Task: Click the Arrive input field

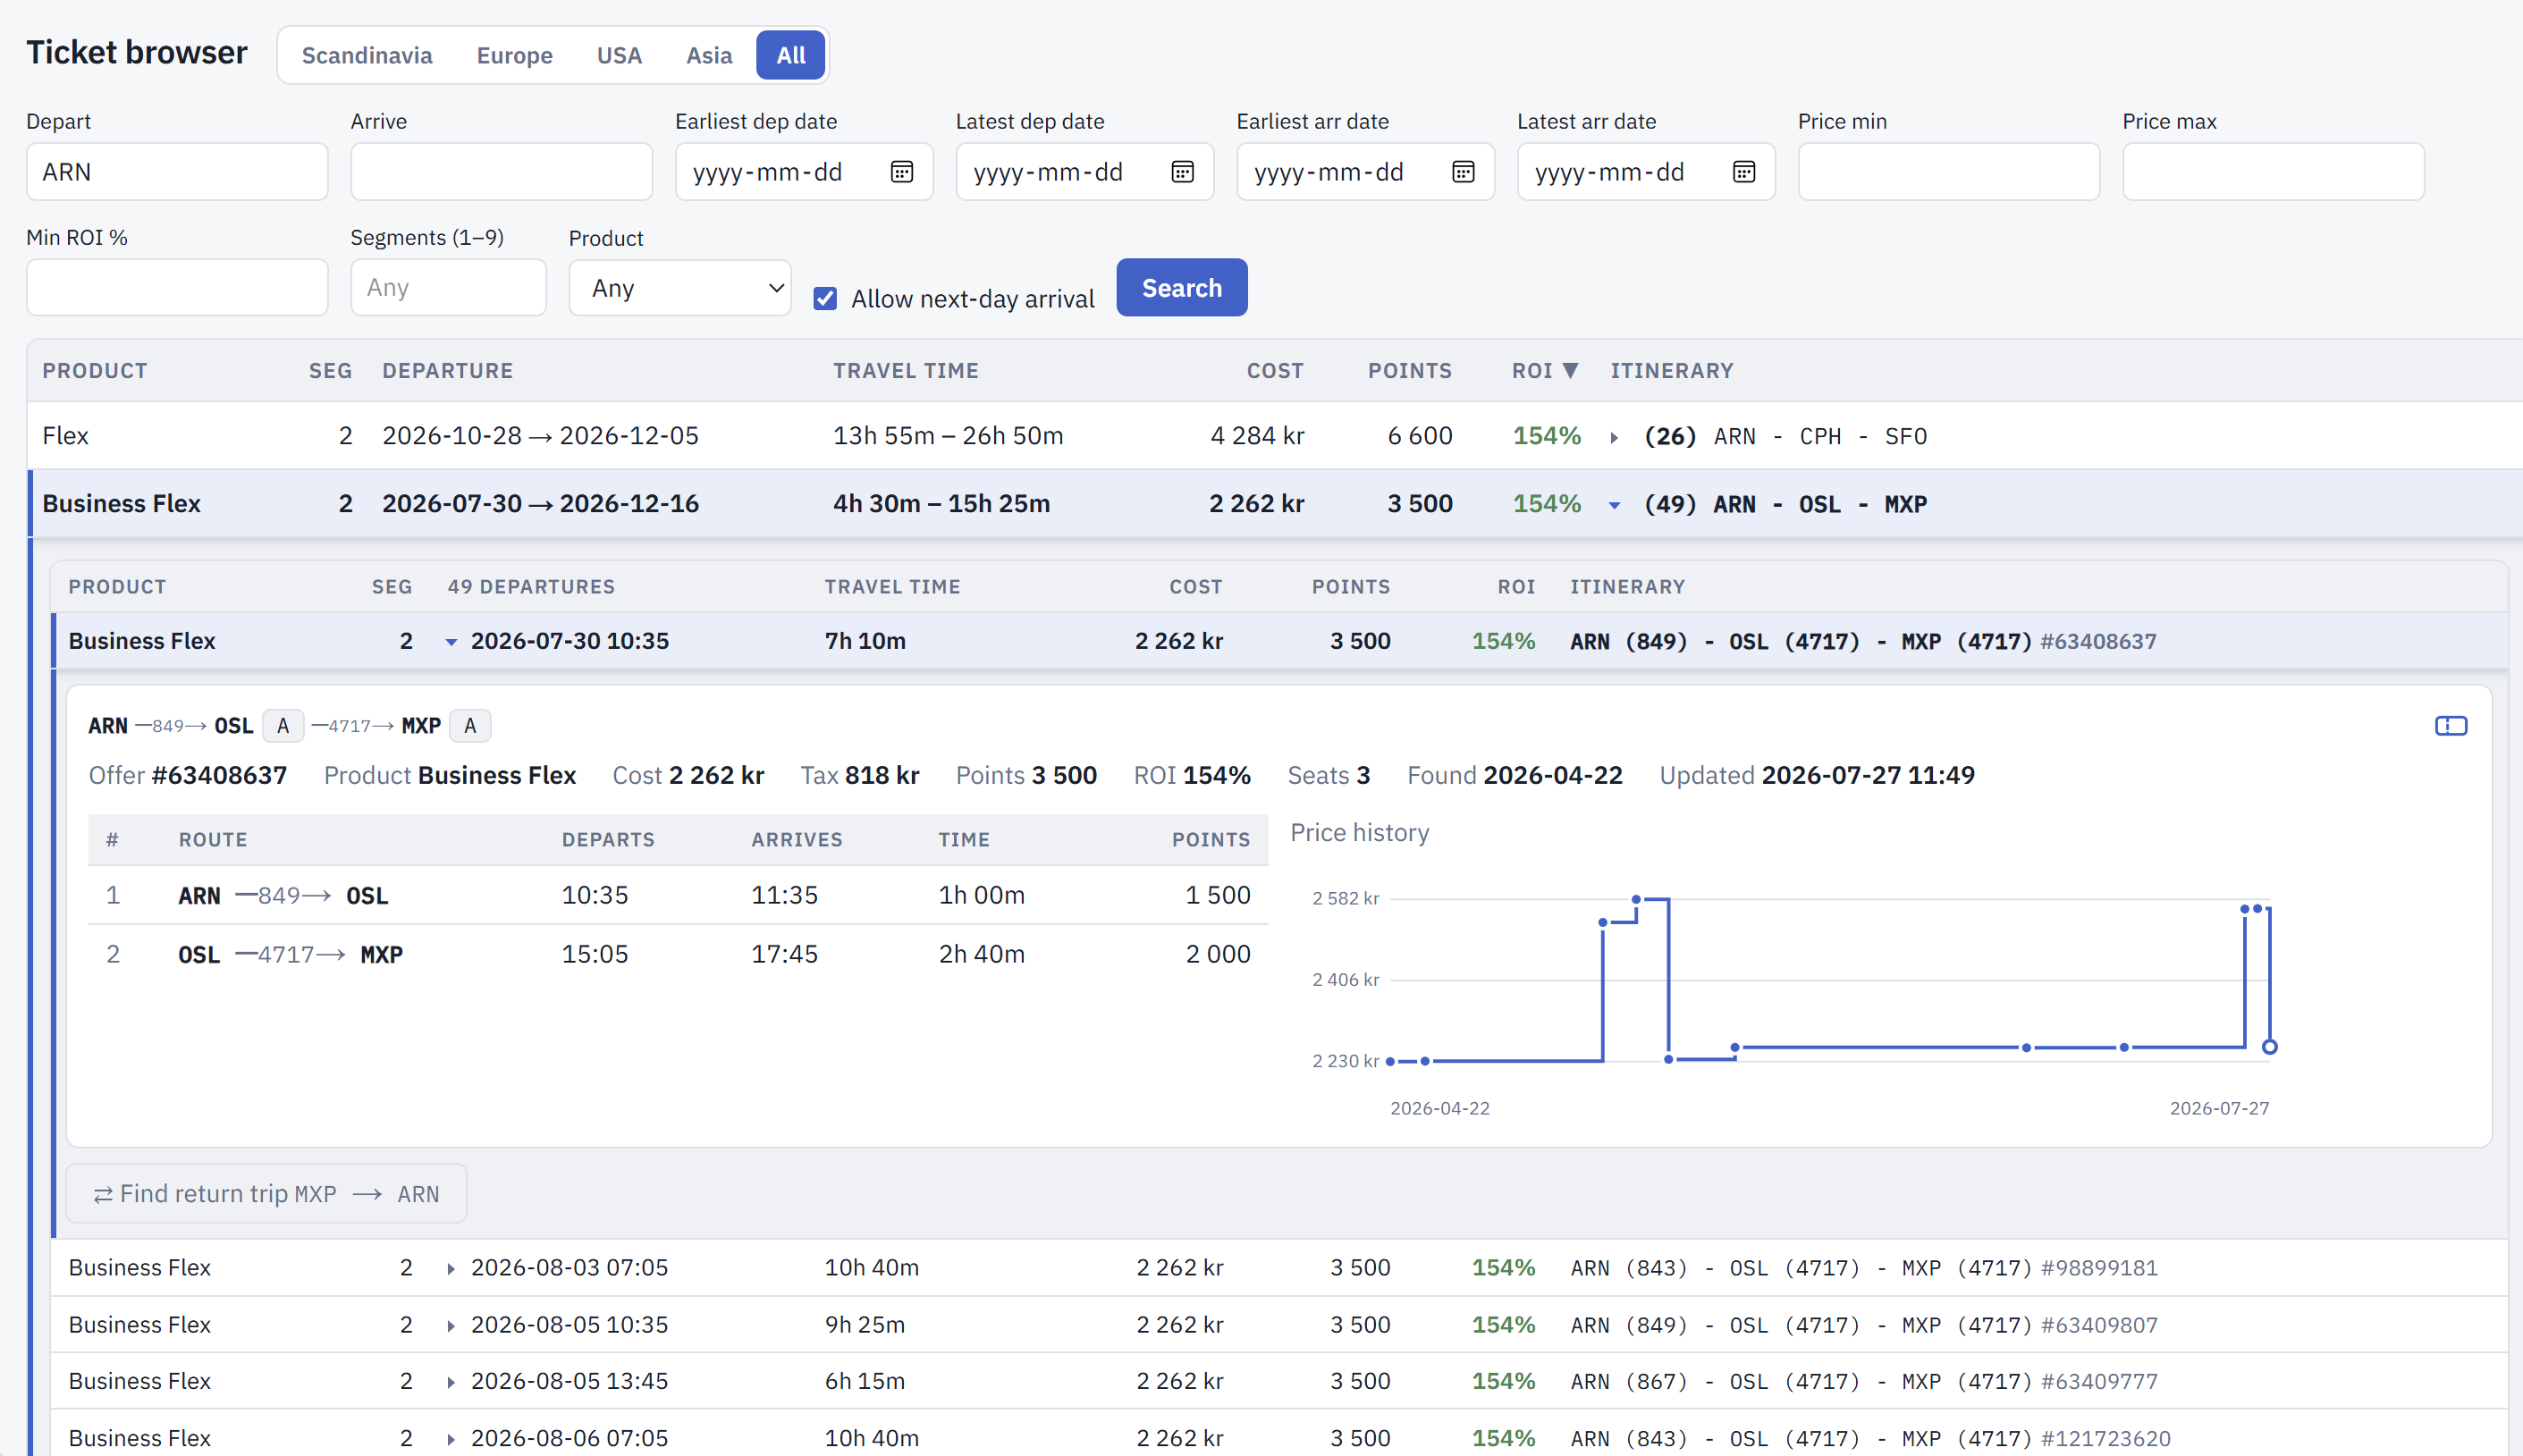Action: (501, 172)
